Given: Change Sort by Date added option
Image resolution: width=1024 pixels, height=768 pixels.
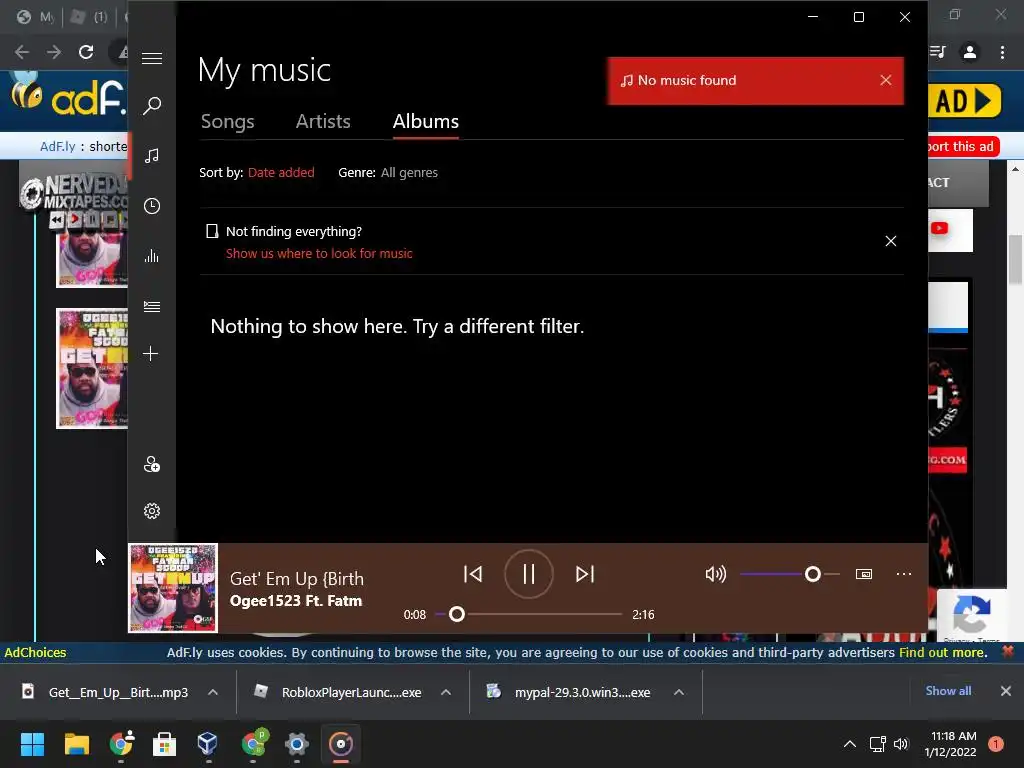Looking at the screenshot, I should click(x=281, y=172).
